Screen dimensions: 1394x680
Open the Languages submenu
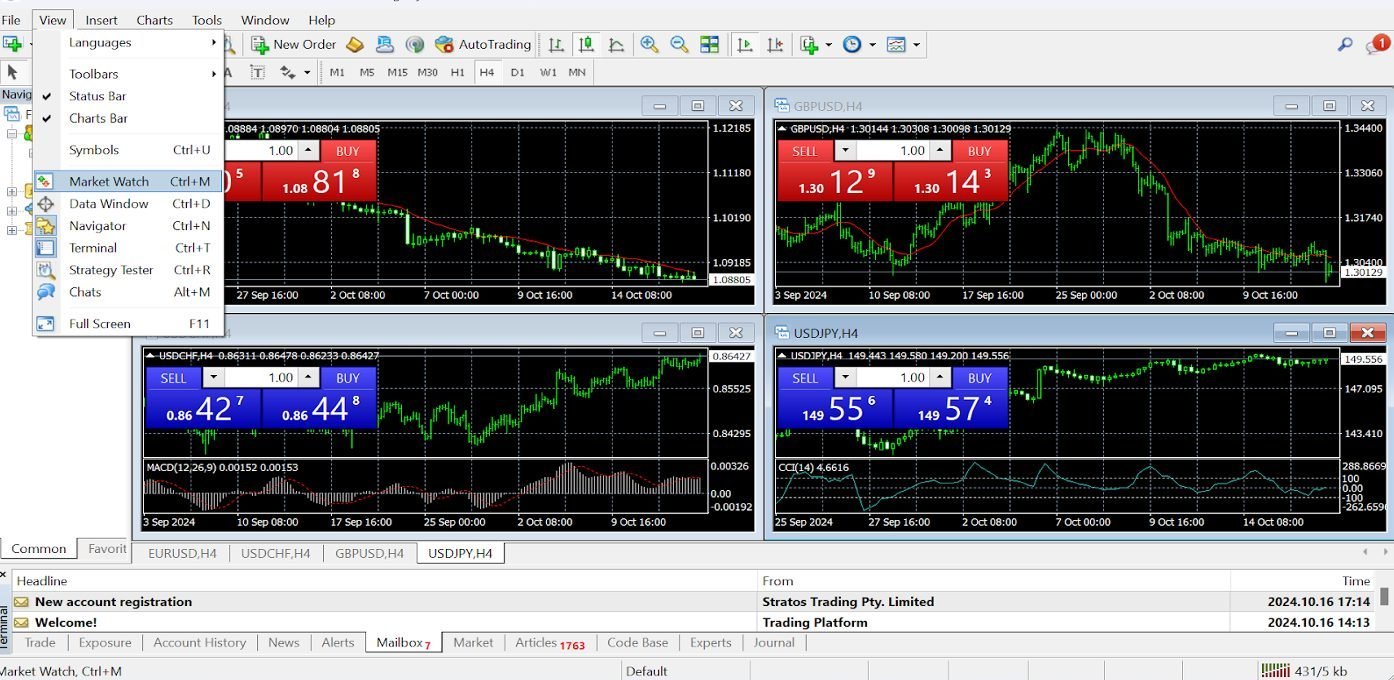point(128,43)
